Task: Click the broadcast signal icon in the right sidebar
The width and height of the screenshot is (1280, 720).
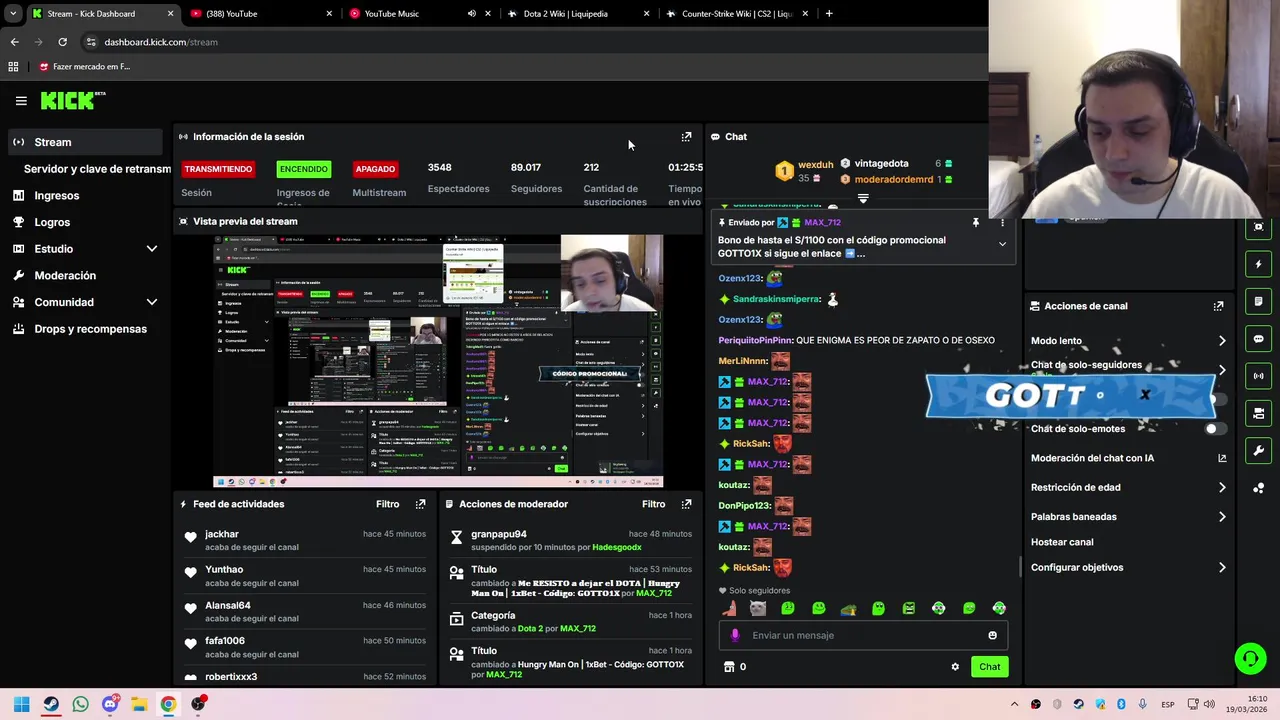Action: tap(1258, 376)
